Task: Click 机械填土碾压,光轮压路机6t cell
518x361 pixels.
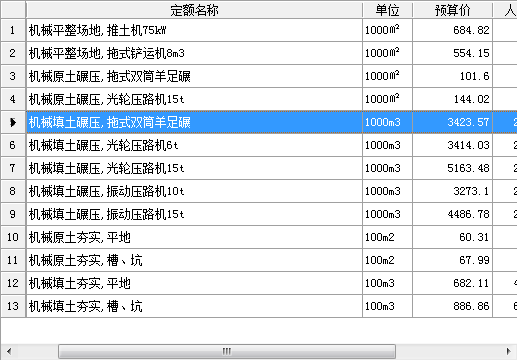Action: [194, 145]
